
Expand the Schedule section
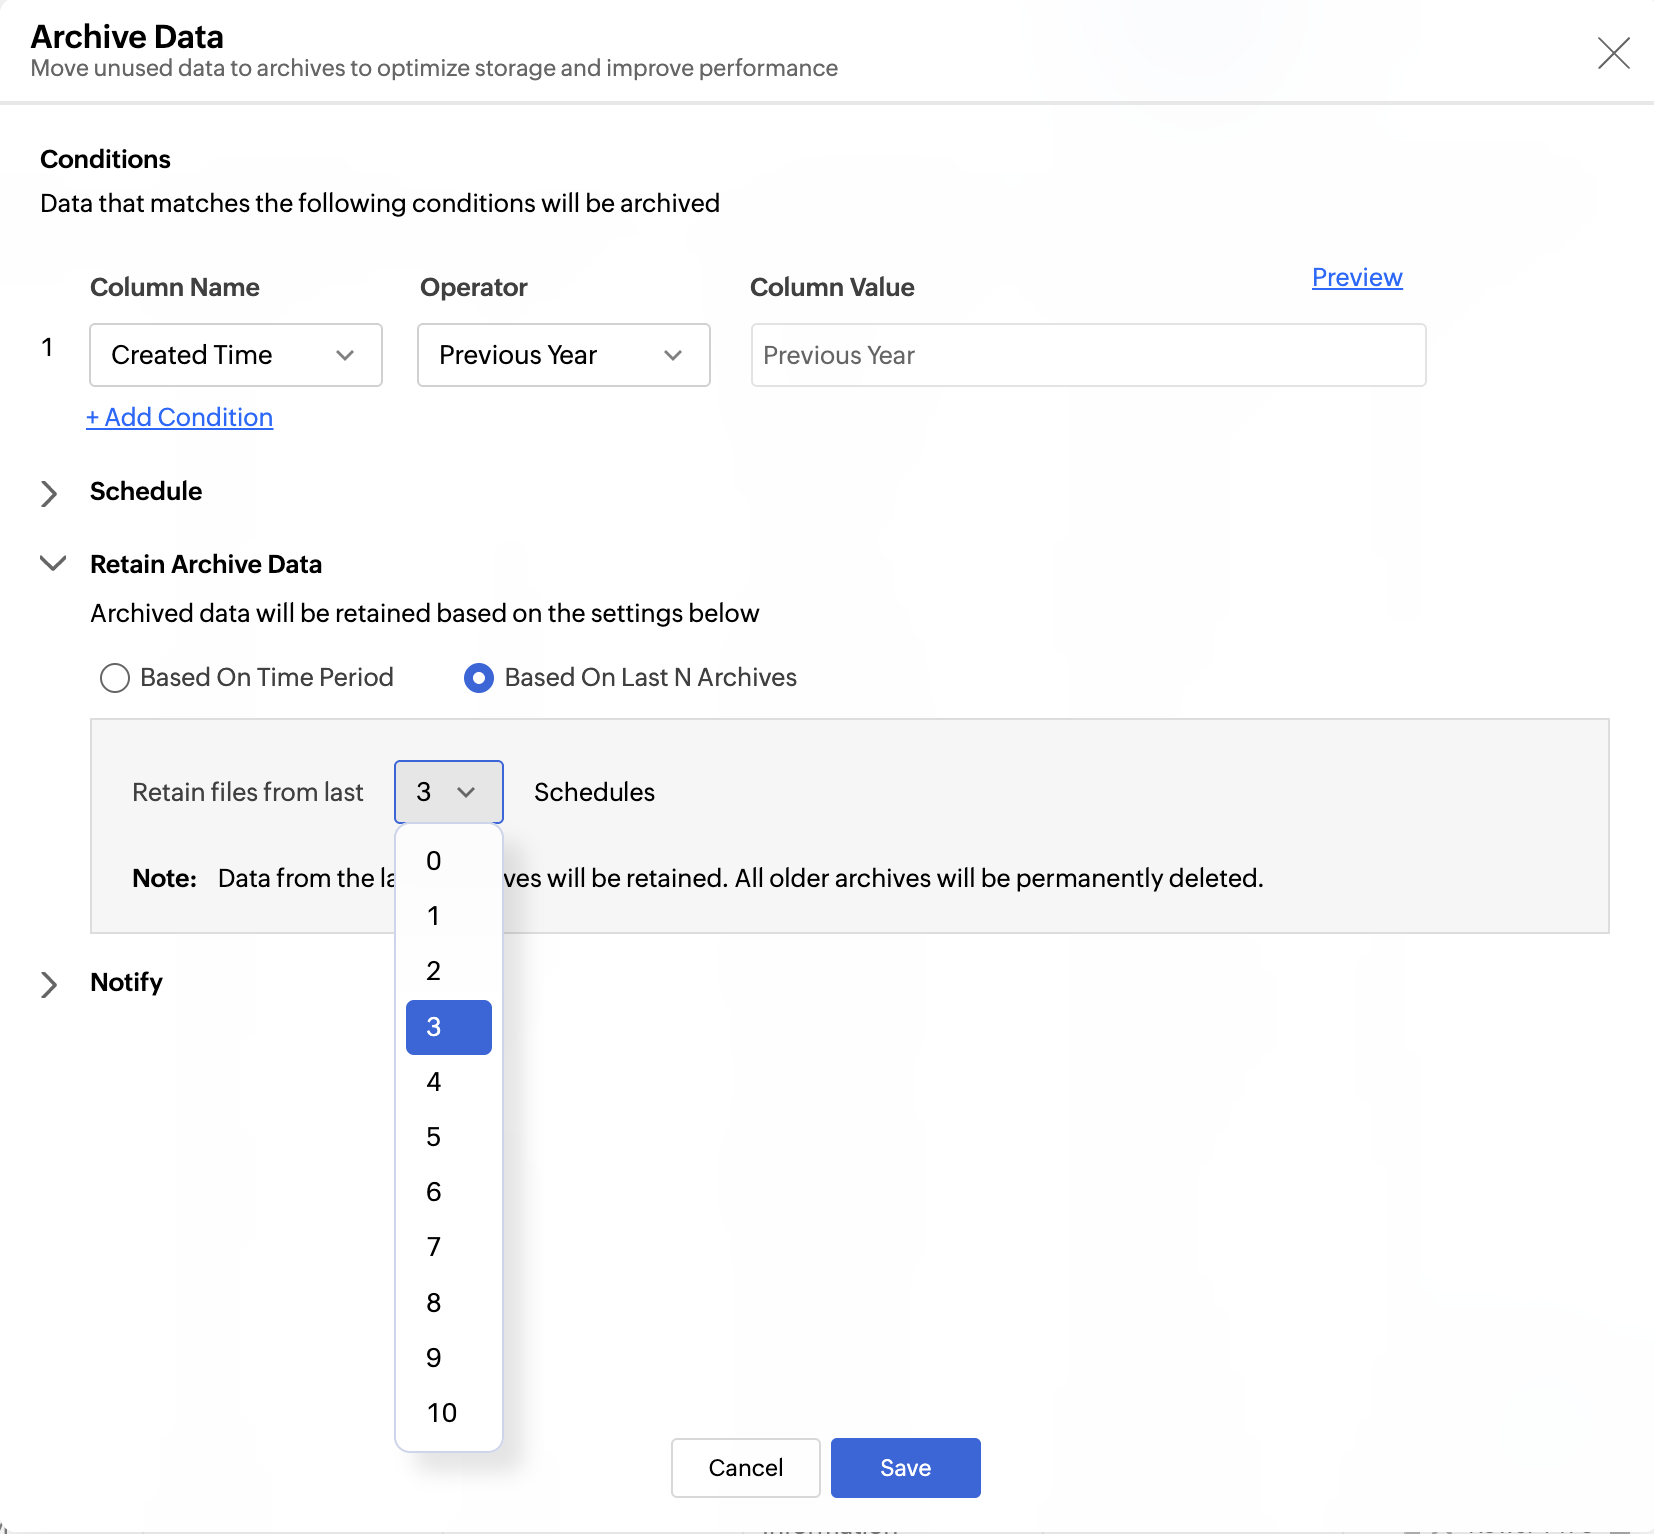[49, 493]
